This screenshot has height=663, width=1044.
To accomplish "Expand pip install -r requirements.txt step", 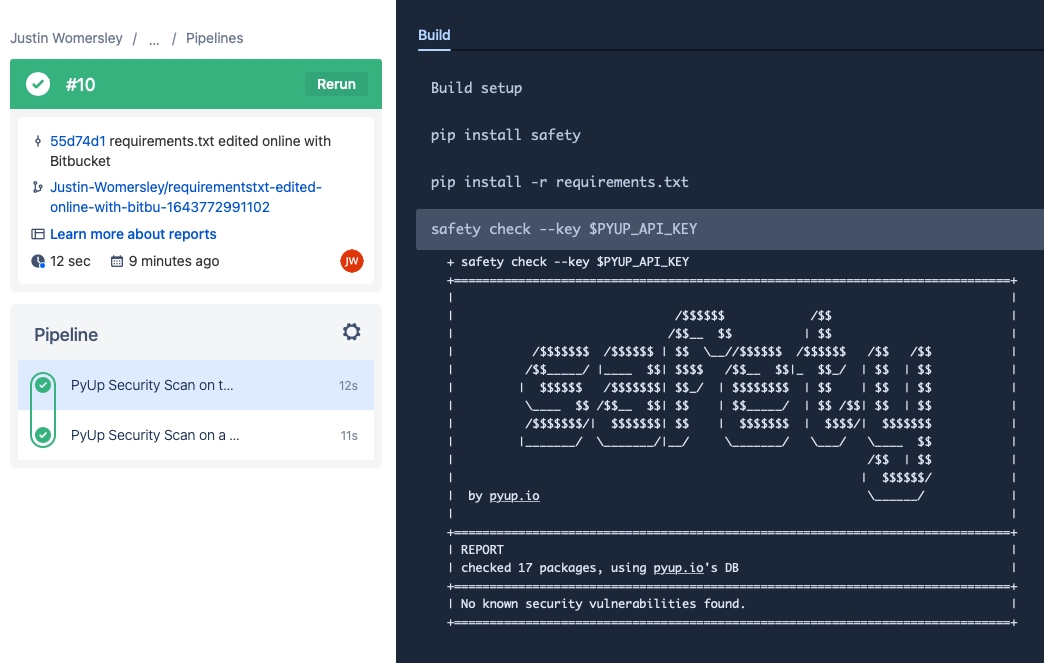I will [x=560, y=182].
